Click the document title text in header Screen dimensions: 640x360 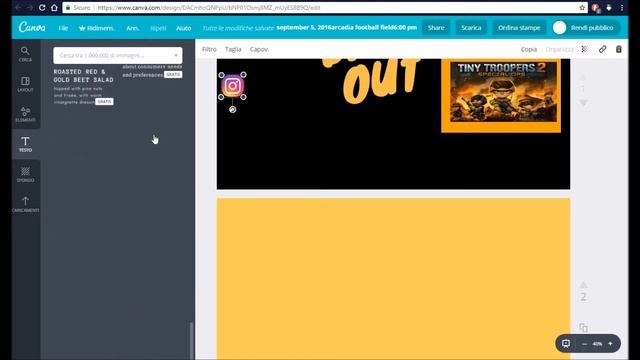[x=347, y=27]
